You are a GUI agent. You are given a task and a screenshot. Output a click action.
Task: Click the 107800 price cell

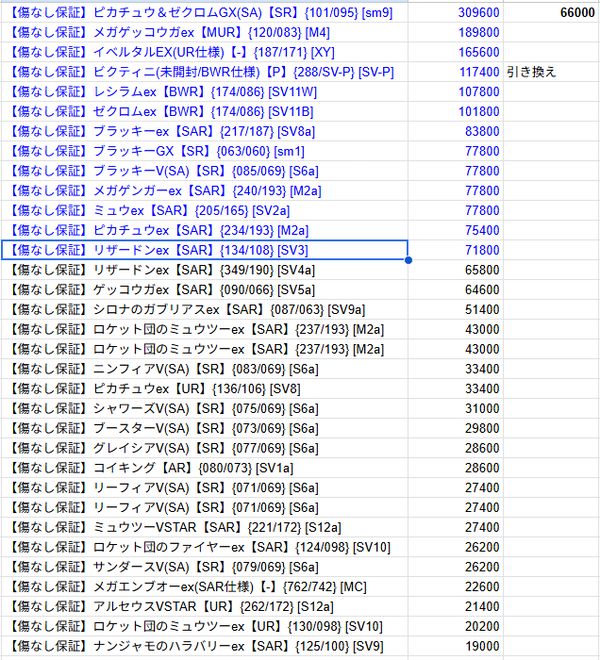tap(456, 92)
